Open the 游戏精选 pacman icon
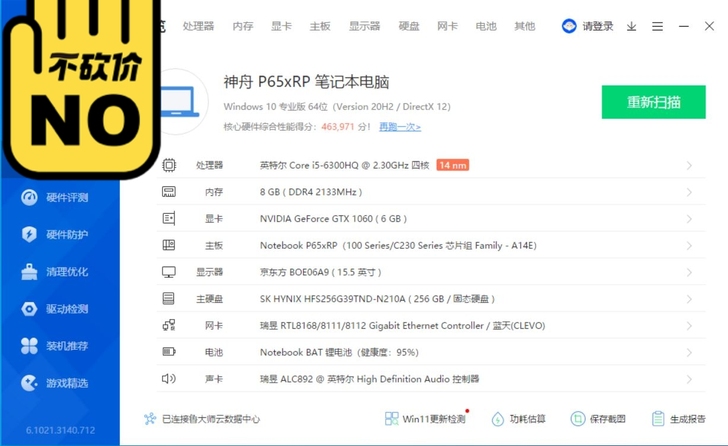The image size is (728, 446). pos(29,383)
